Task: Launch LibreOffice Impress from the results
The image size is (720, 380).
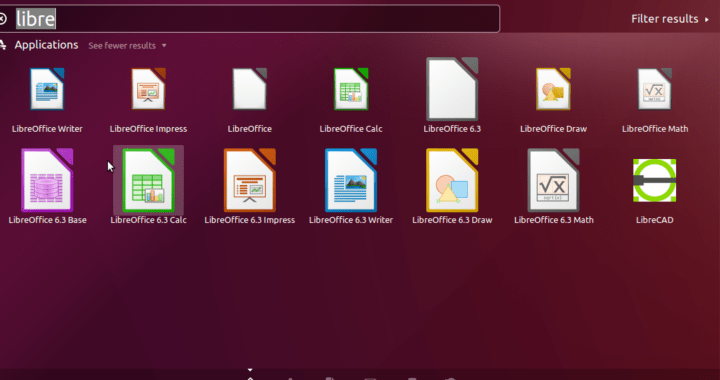Action: (148, 89)
